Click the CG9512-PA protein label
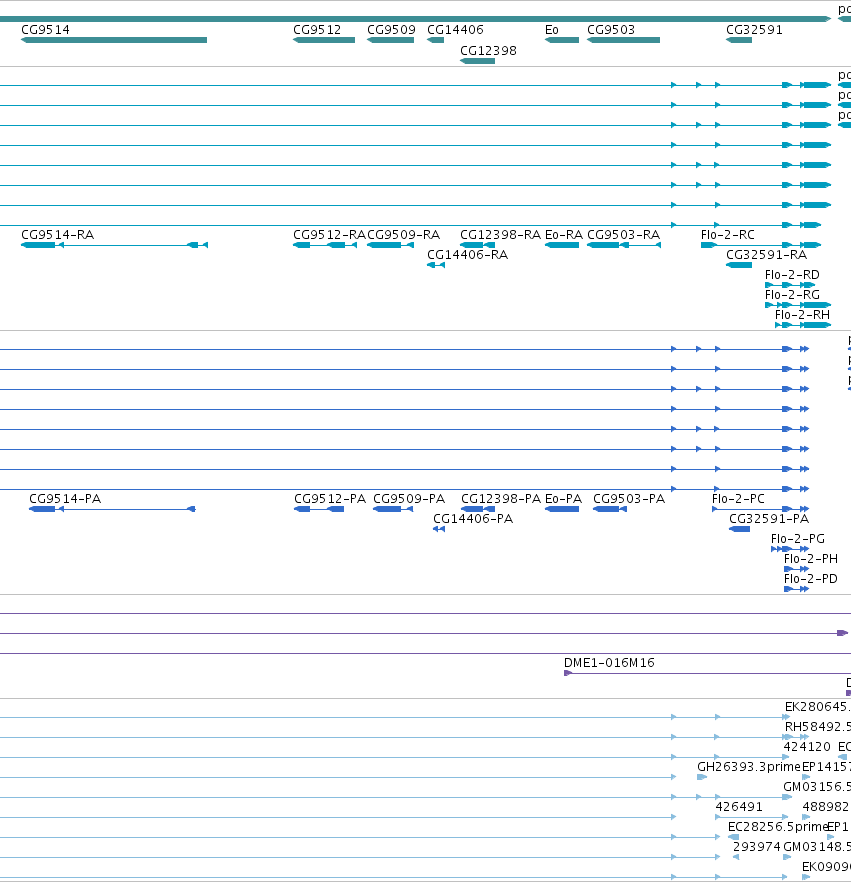 point(330,499)
